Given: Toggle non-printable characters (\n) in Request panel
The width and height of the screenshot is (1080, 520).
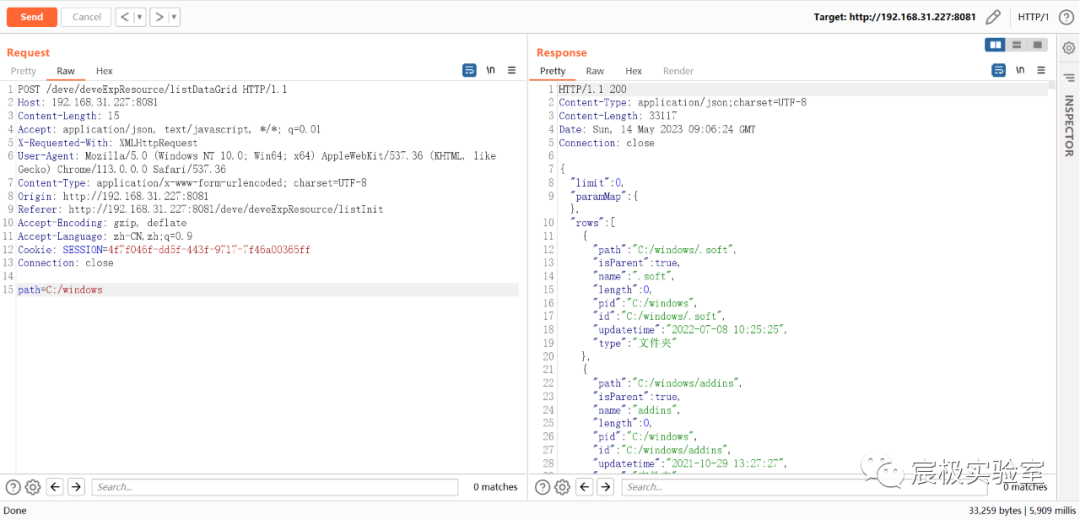Looking at the screenshot, I should (x=490, y=70).
